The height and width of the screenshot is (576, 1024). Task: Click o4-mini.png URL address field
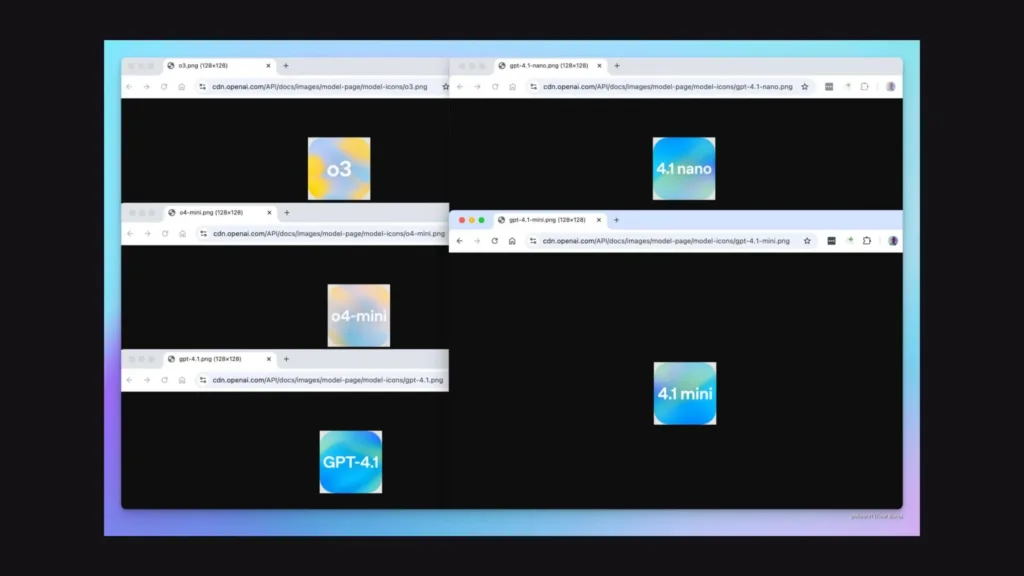coord(321,234)
